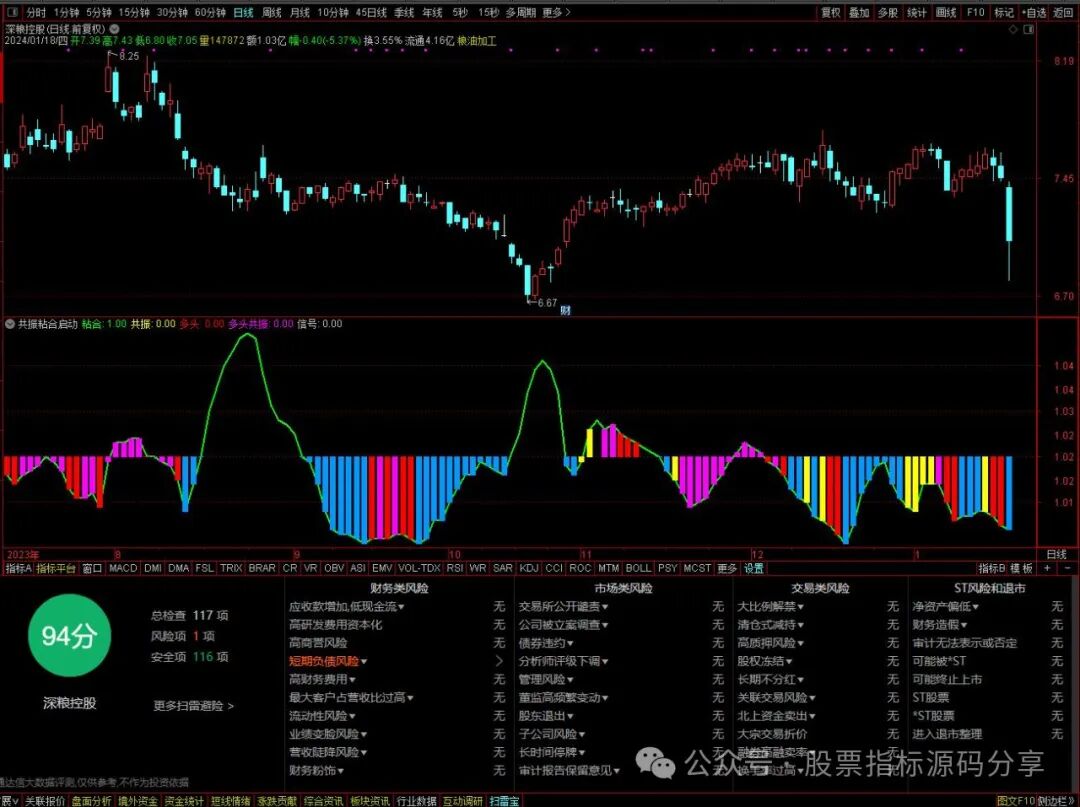Click the plus zoom button beside 模板
Image resolution: width=1080 pixels, height=807 pixels.
1048,568
